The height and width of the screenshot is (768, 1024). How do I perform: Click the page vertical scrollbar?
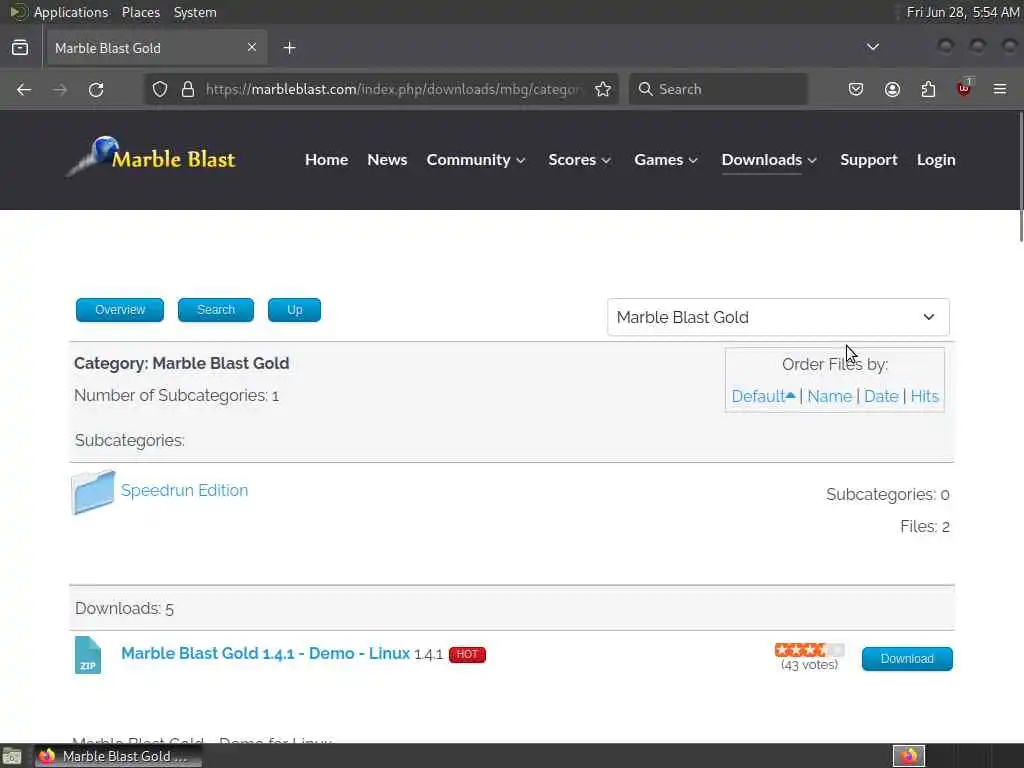coord(1021,176)
